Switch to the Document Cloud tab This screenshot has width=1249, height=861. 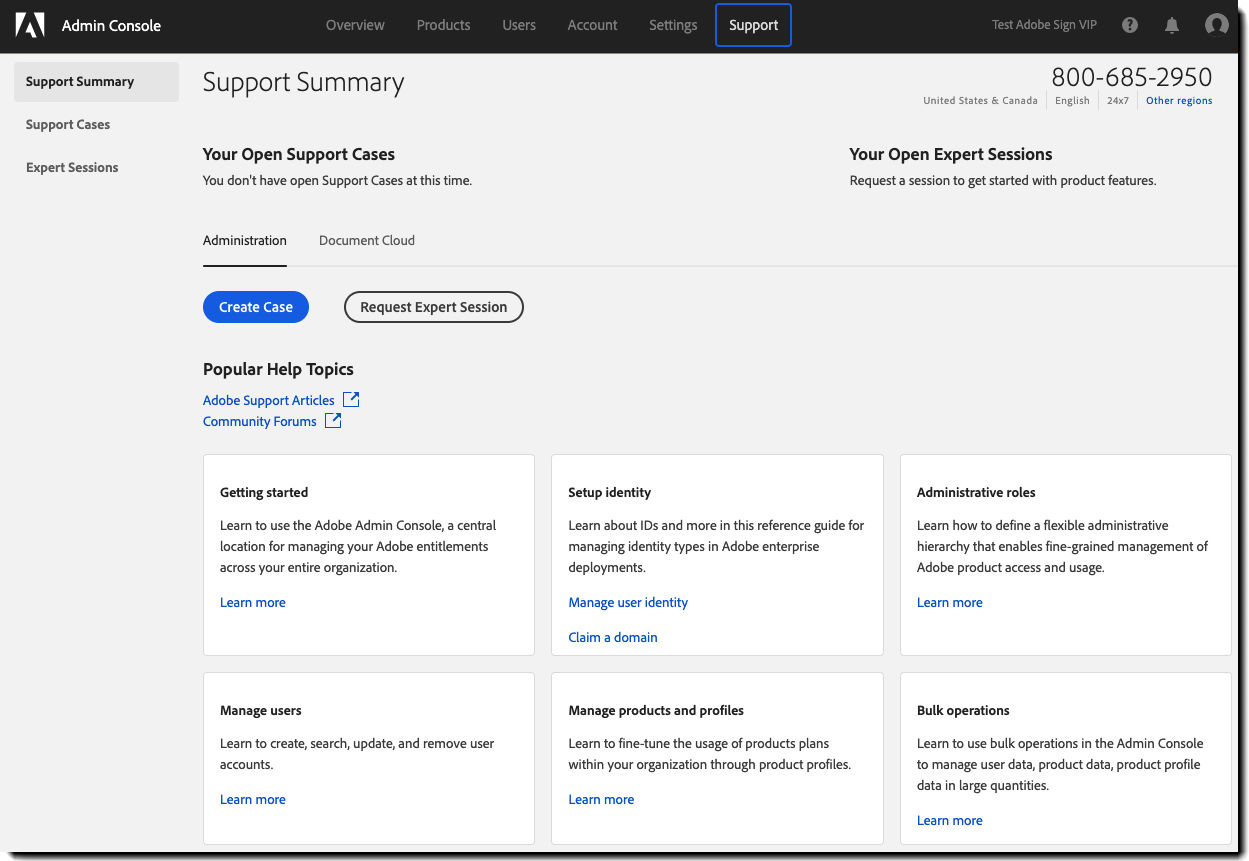pyautogui.click(x=367, y=240)
